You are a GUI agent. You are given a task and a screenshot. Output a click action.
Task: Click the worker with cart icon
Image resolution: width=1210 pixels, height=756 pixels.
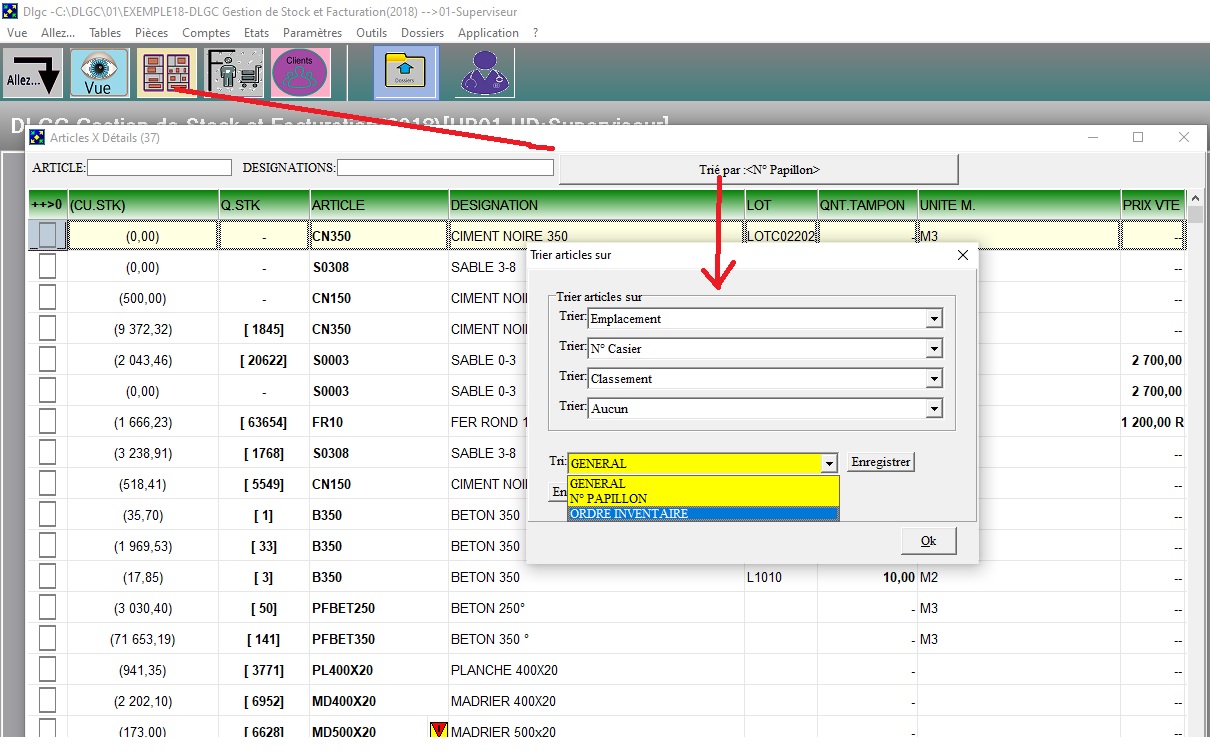click(x=234, y=74)
